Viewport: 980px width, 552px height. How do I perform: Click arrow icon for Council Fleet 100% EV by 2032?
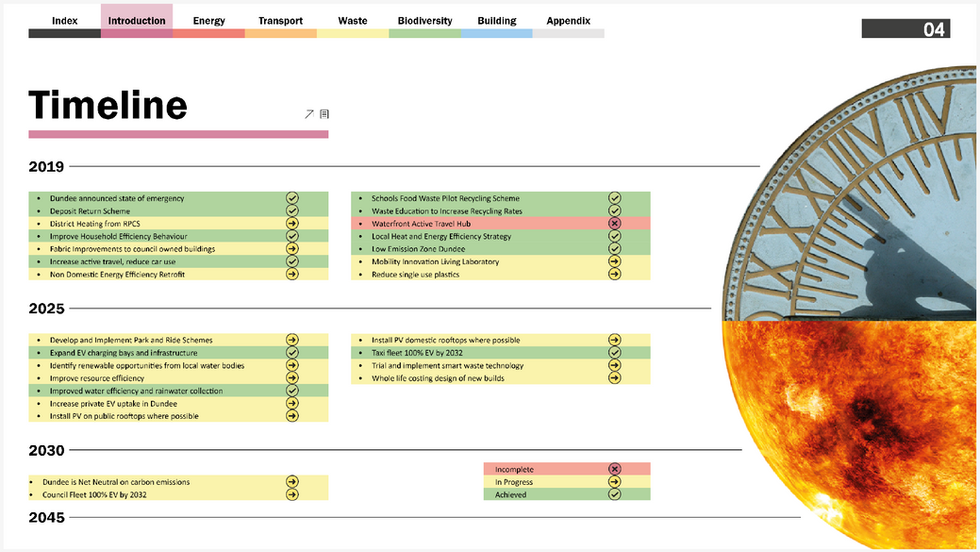292,494
